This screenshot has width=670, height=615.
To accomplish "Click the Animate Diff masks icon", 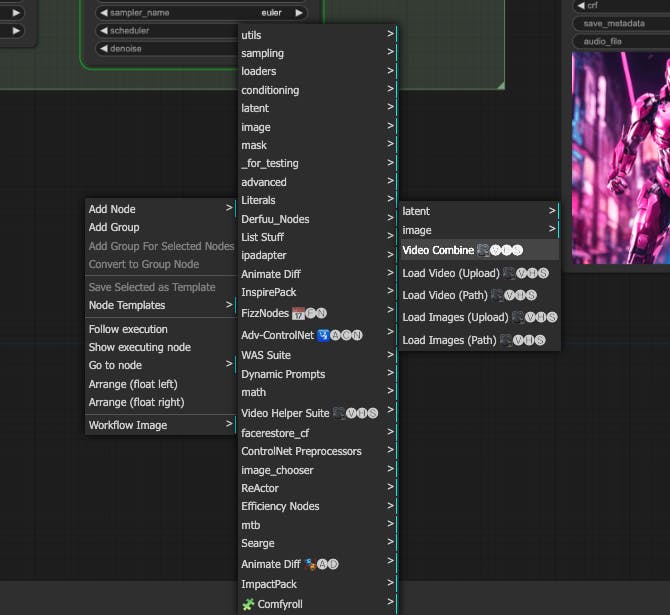I will pos(310,564).
